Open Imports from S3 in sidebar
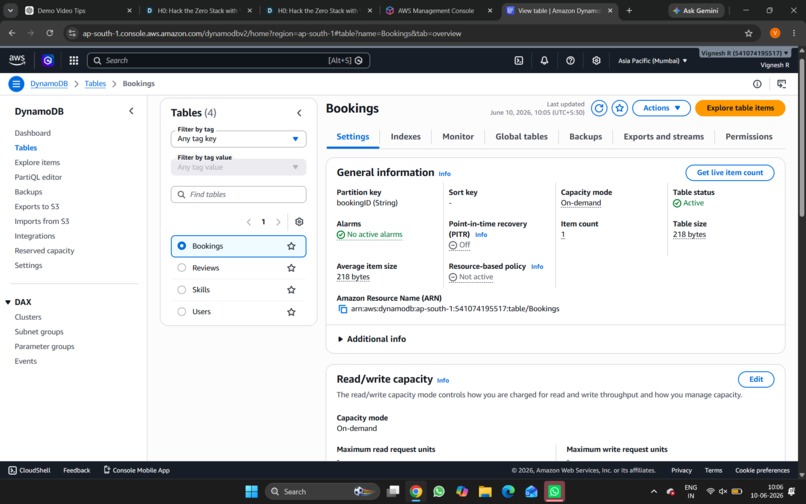 click(42, 222)
